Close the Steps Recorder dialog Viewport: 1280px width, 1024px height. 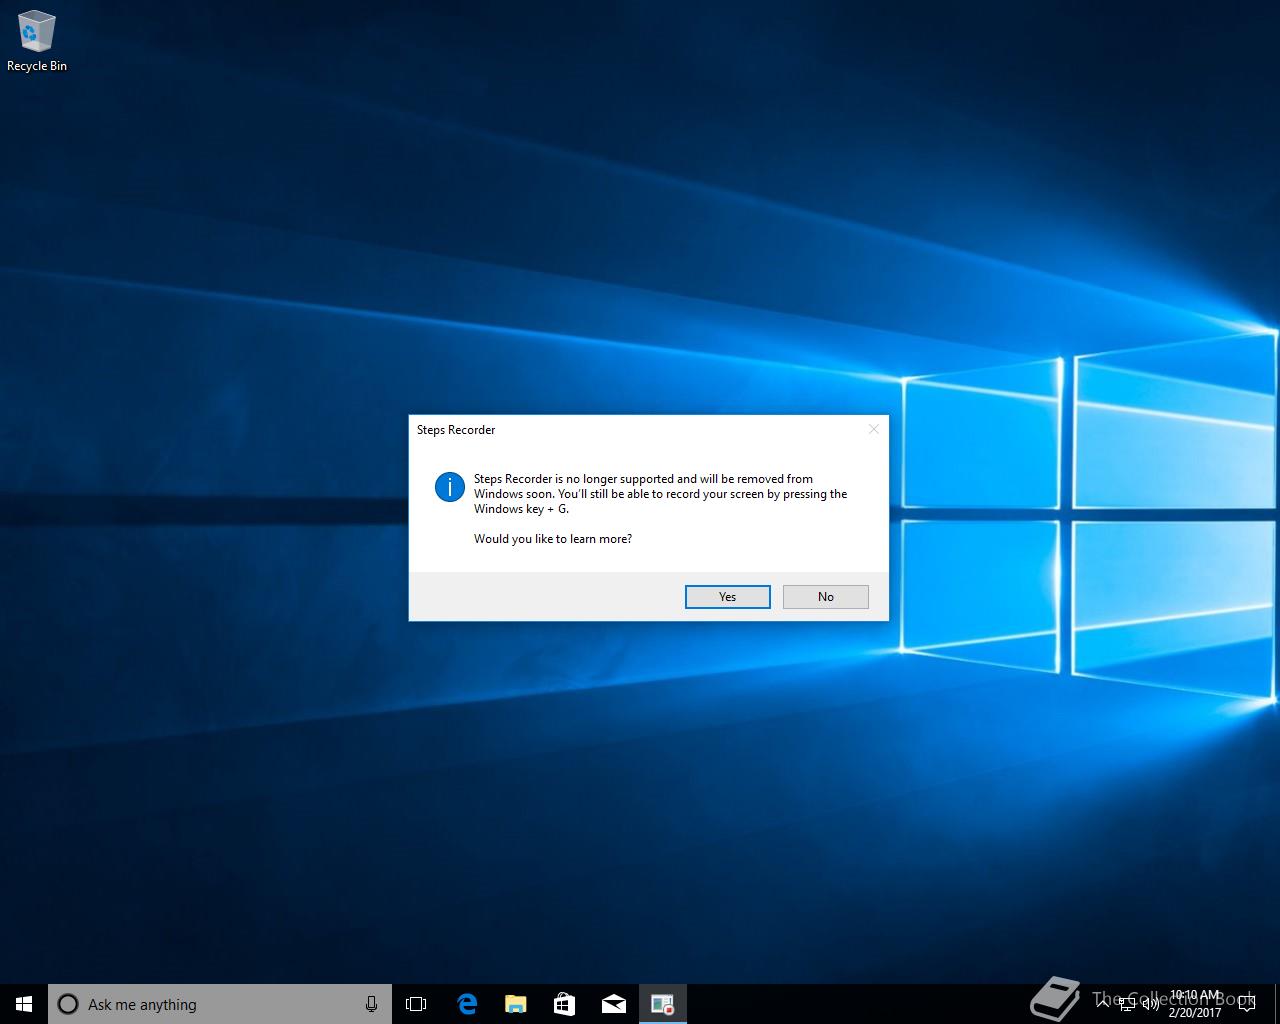[873, 429]
